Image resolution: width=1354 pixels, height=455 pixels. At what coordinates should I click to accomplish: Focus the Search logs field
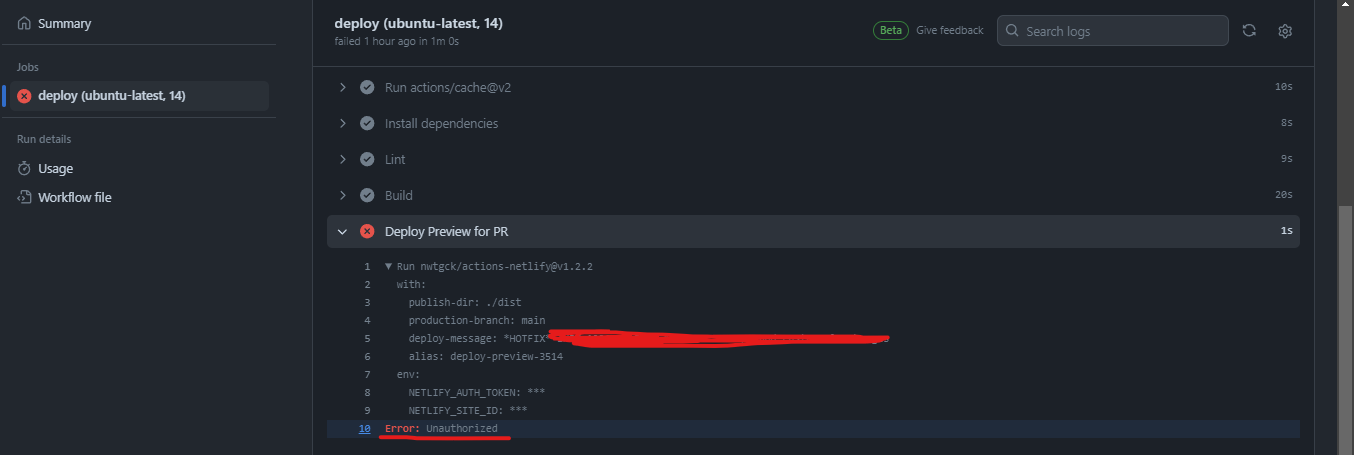1112,31
